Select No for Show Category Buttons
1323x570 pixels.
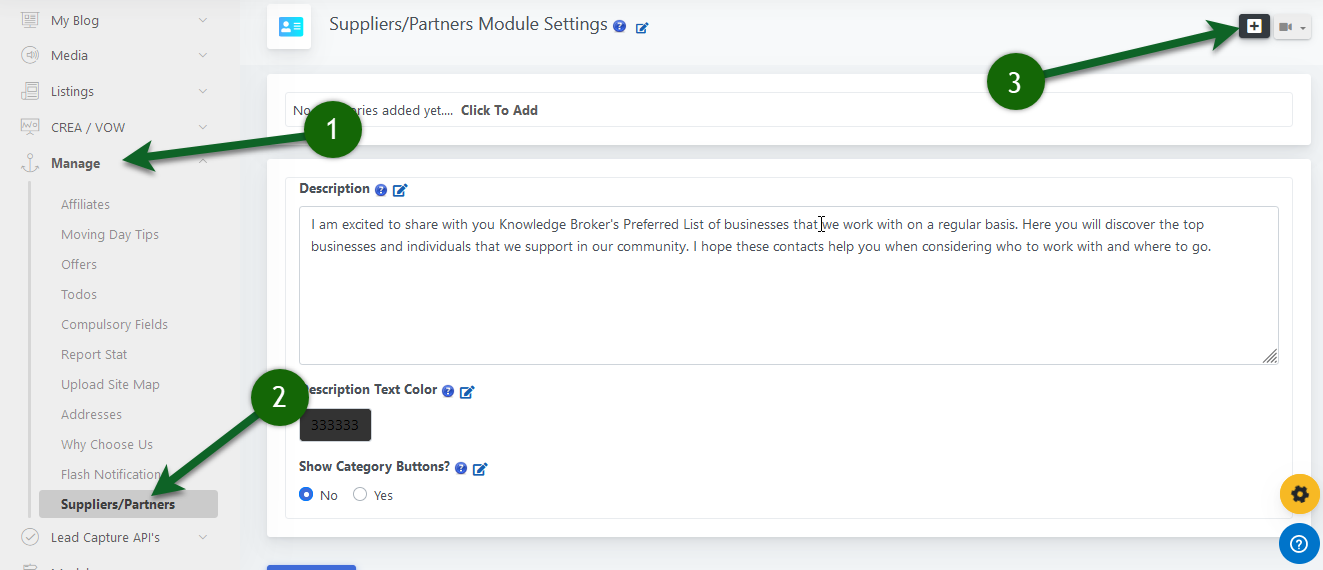pos(307,495)
